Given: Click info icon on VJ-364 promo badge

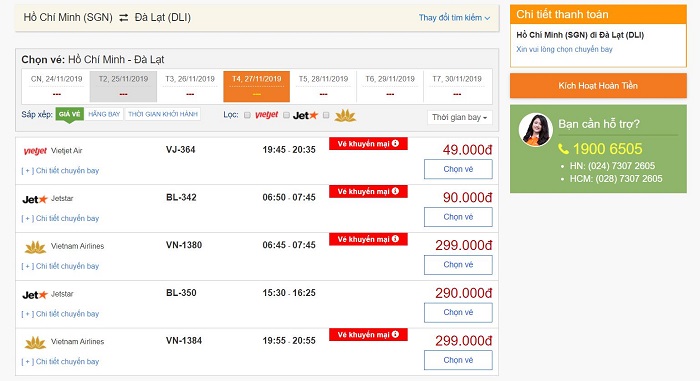Looking at the screenshot, I should coord(395,143).
